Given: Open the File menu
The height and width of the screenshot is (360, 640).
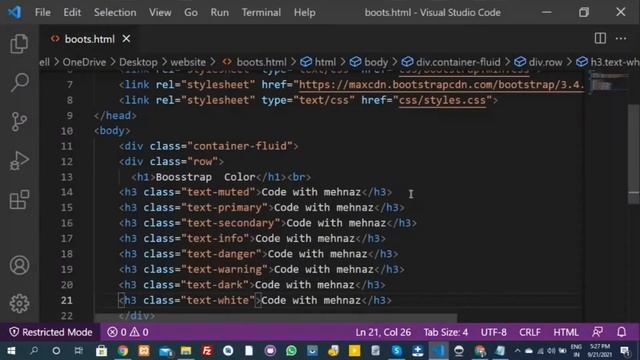Looking at the screenshot, I should 43,12.
